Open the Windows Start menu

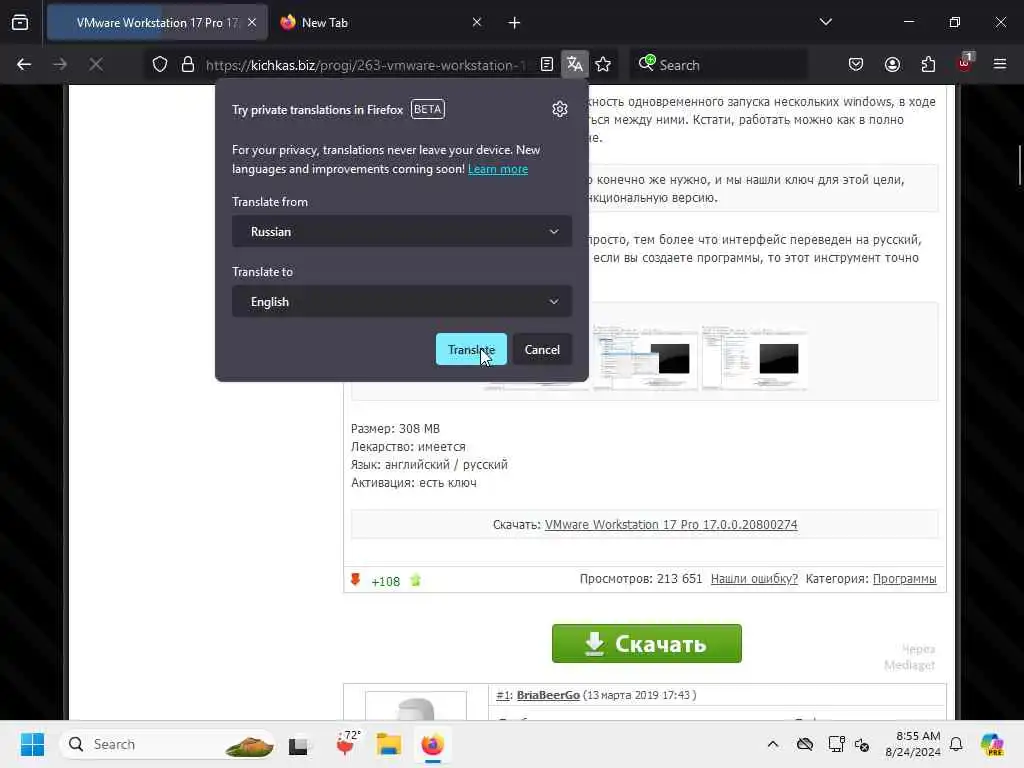pyautogui.click(x=32, y=744)
